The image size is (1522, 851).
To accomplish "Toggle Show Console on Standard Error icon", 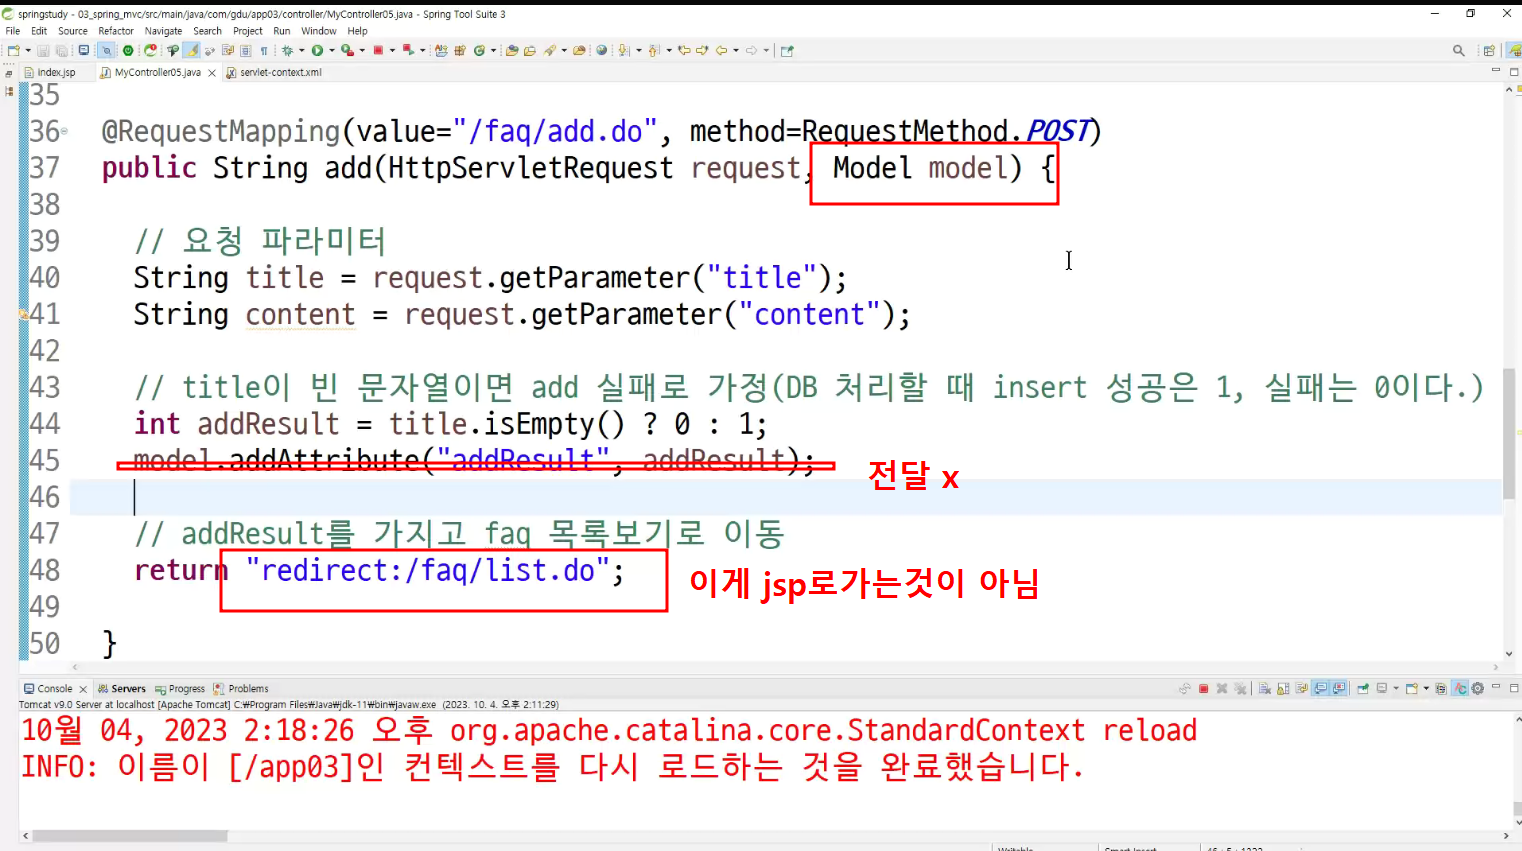I will pos(1339,689).
